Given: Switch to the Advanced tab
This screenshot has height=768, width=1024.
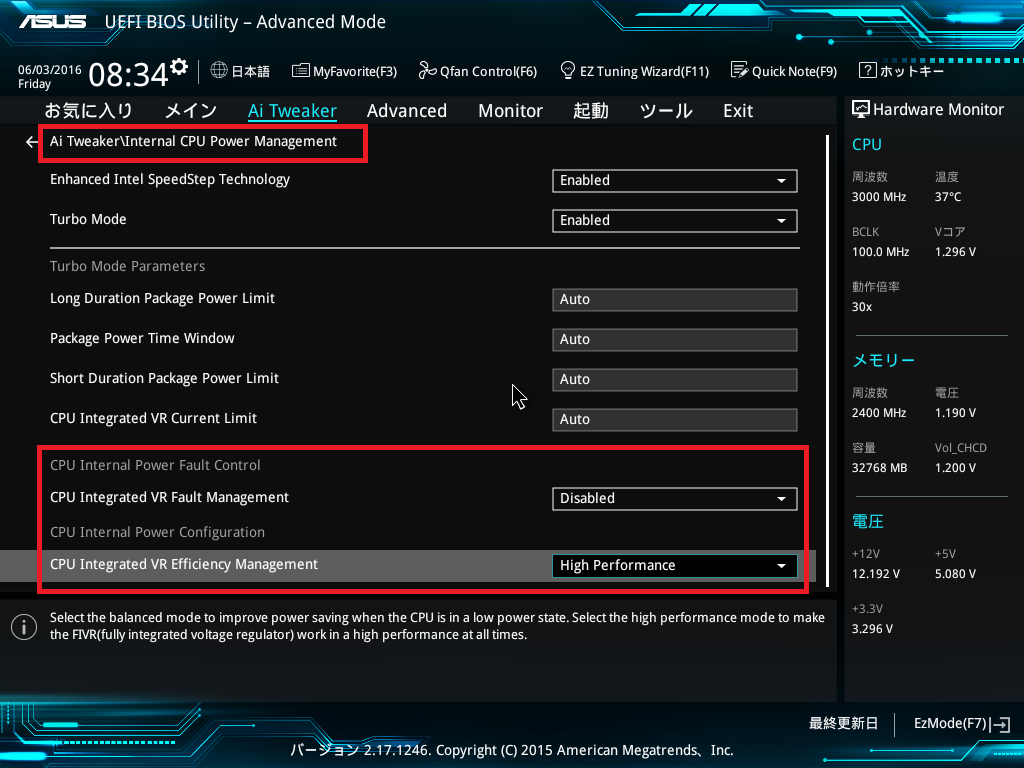Looking at the screenshot, I should (x=406, y=111).
